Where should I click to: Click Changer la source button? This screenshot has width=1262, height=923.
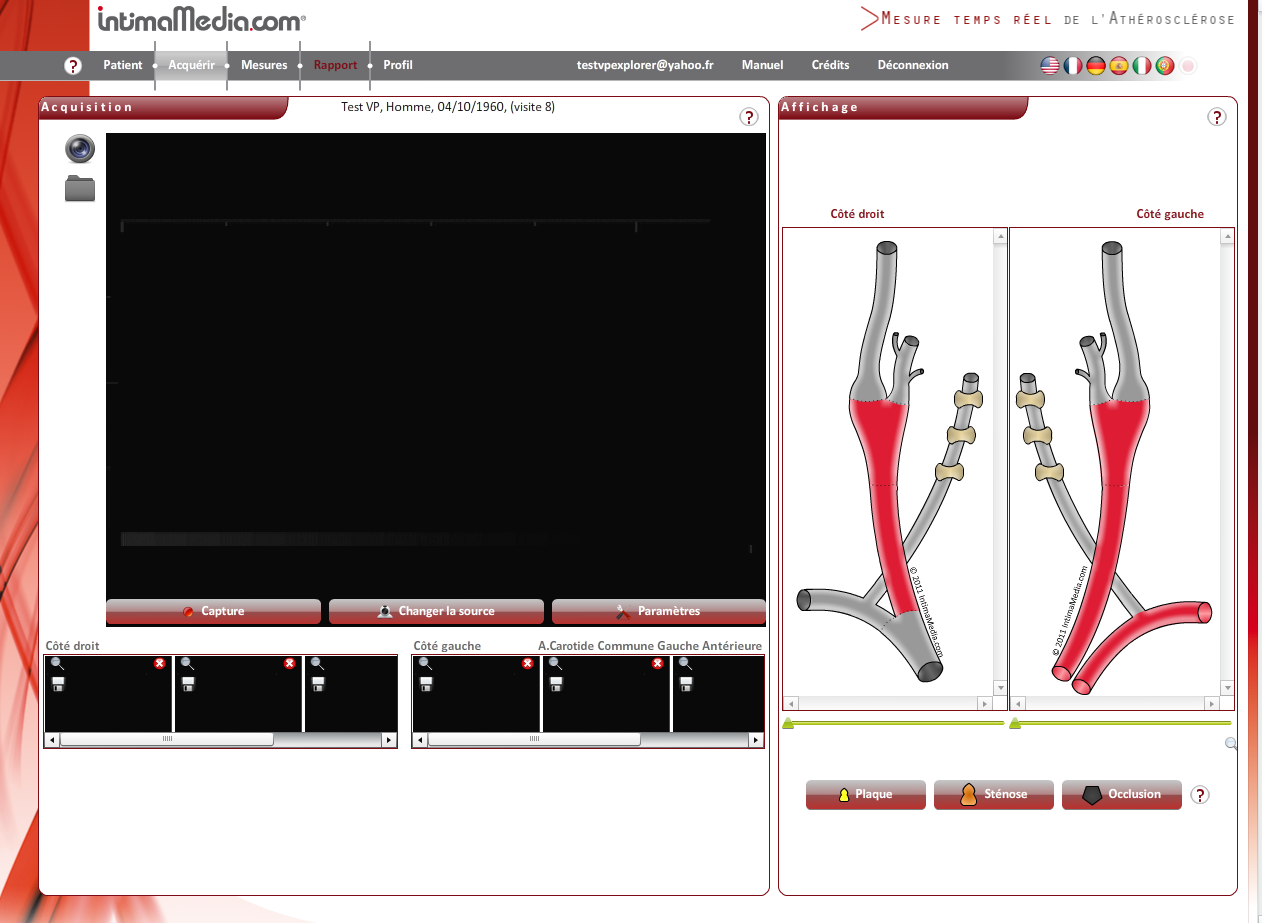[x=436, y=611]
